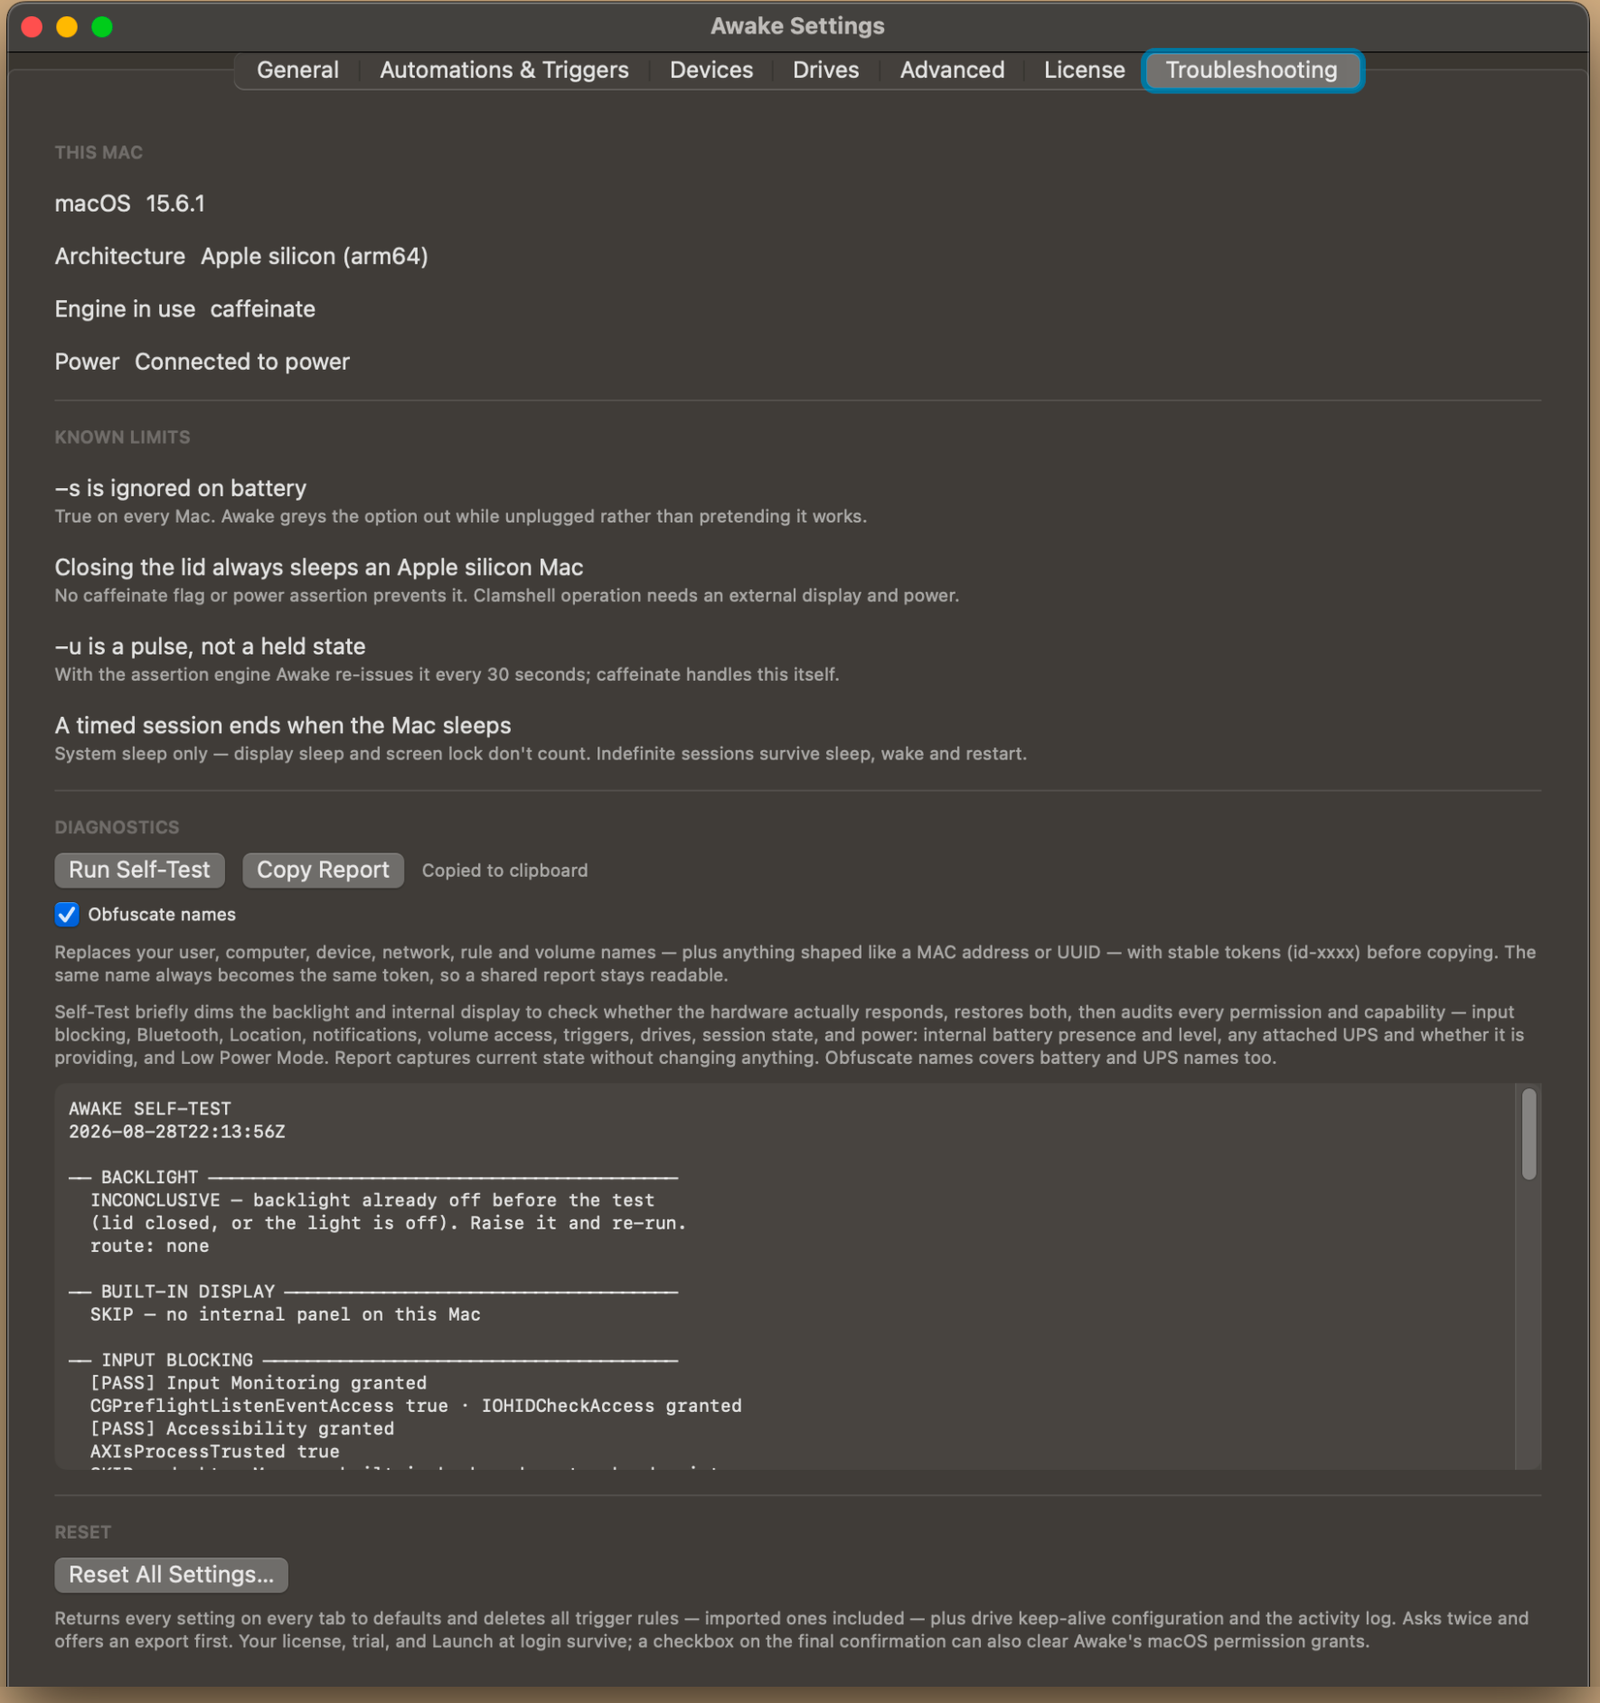Click the 'Connected to power' status
1600x1703 pixels.
pyautogui.click(x=242, y=362)
